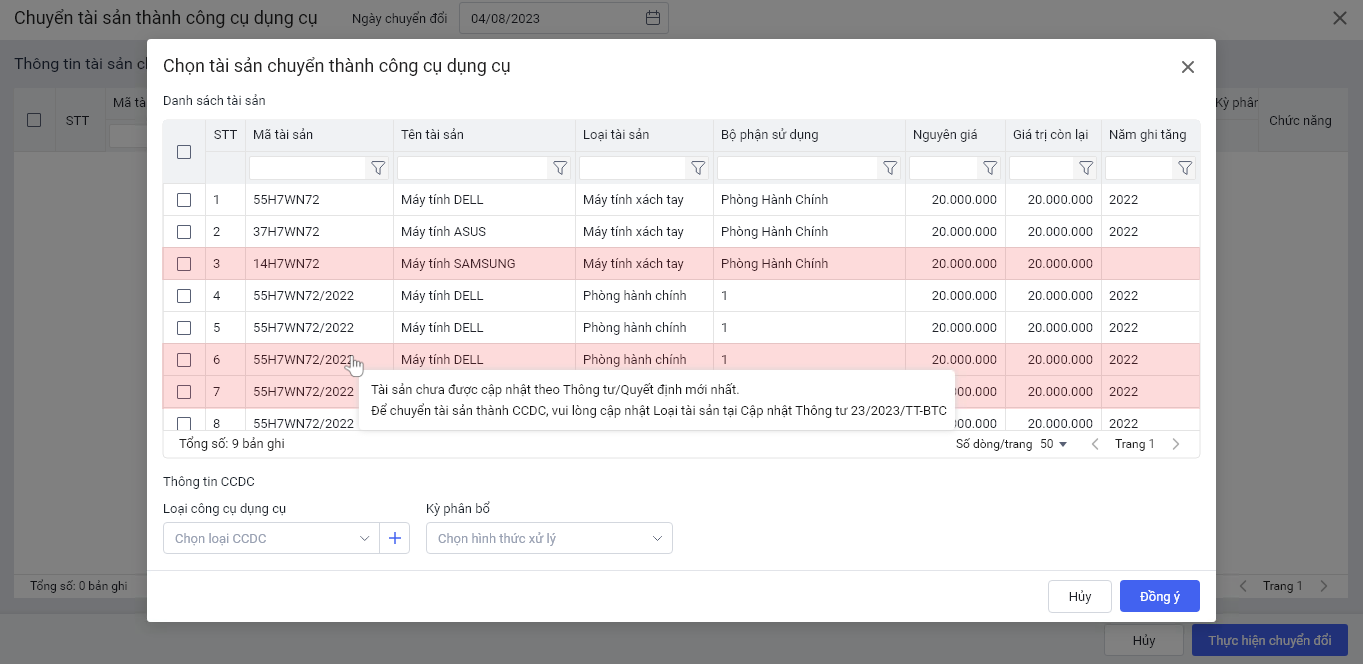Sort by Nguyên giá column header
The width and height of the screenshot is (1363, 664).
point(945,135)
